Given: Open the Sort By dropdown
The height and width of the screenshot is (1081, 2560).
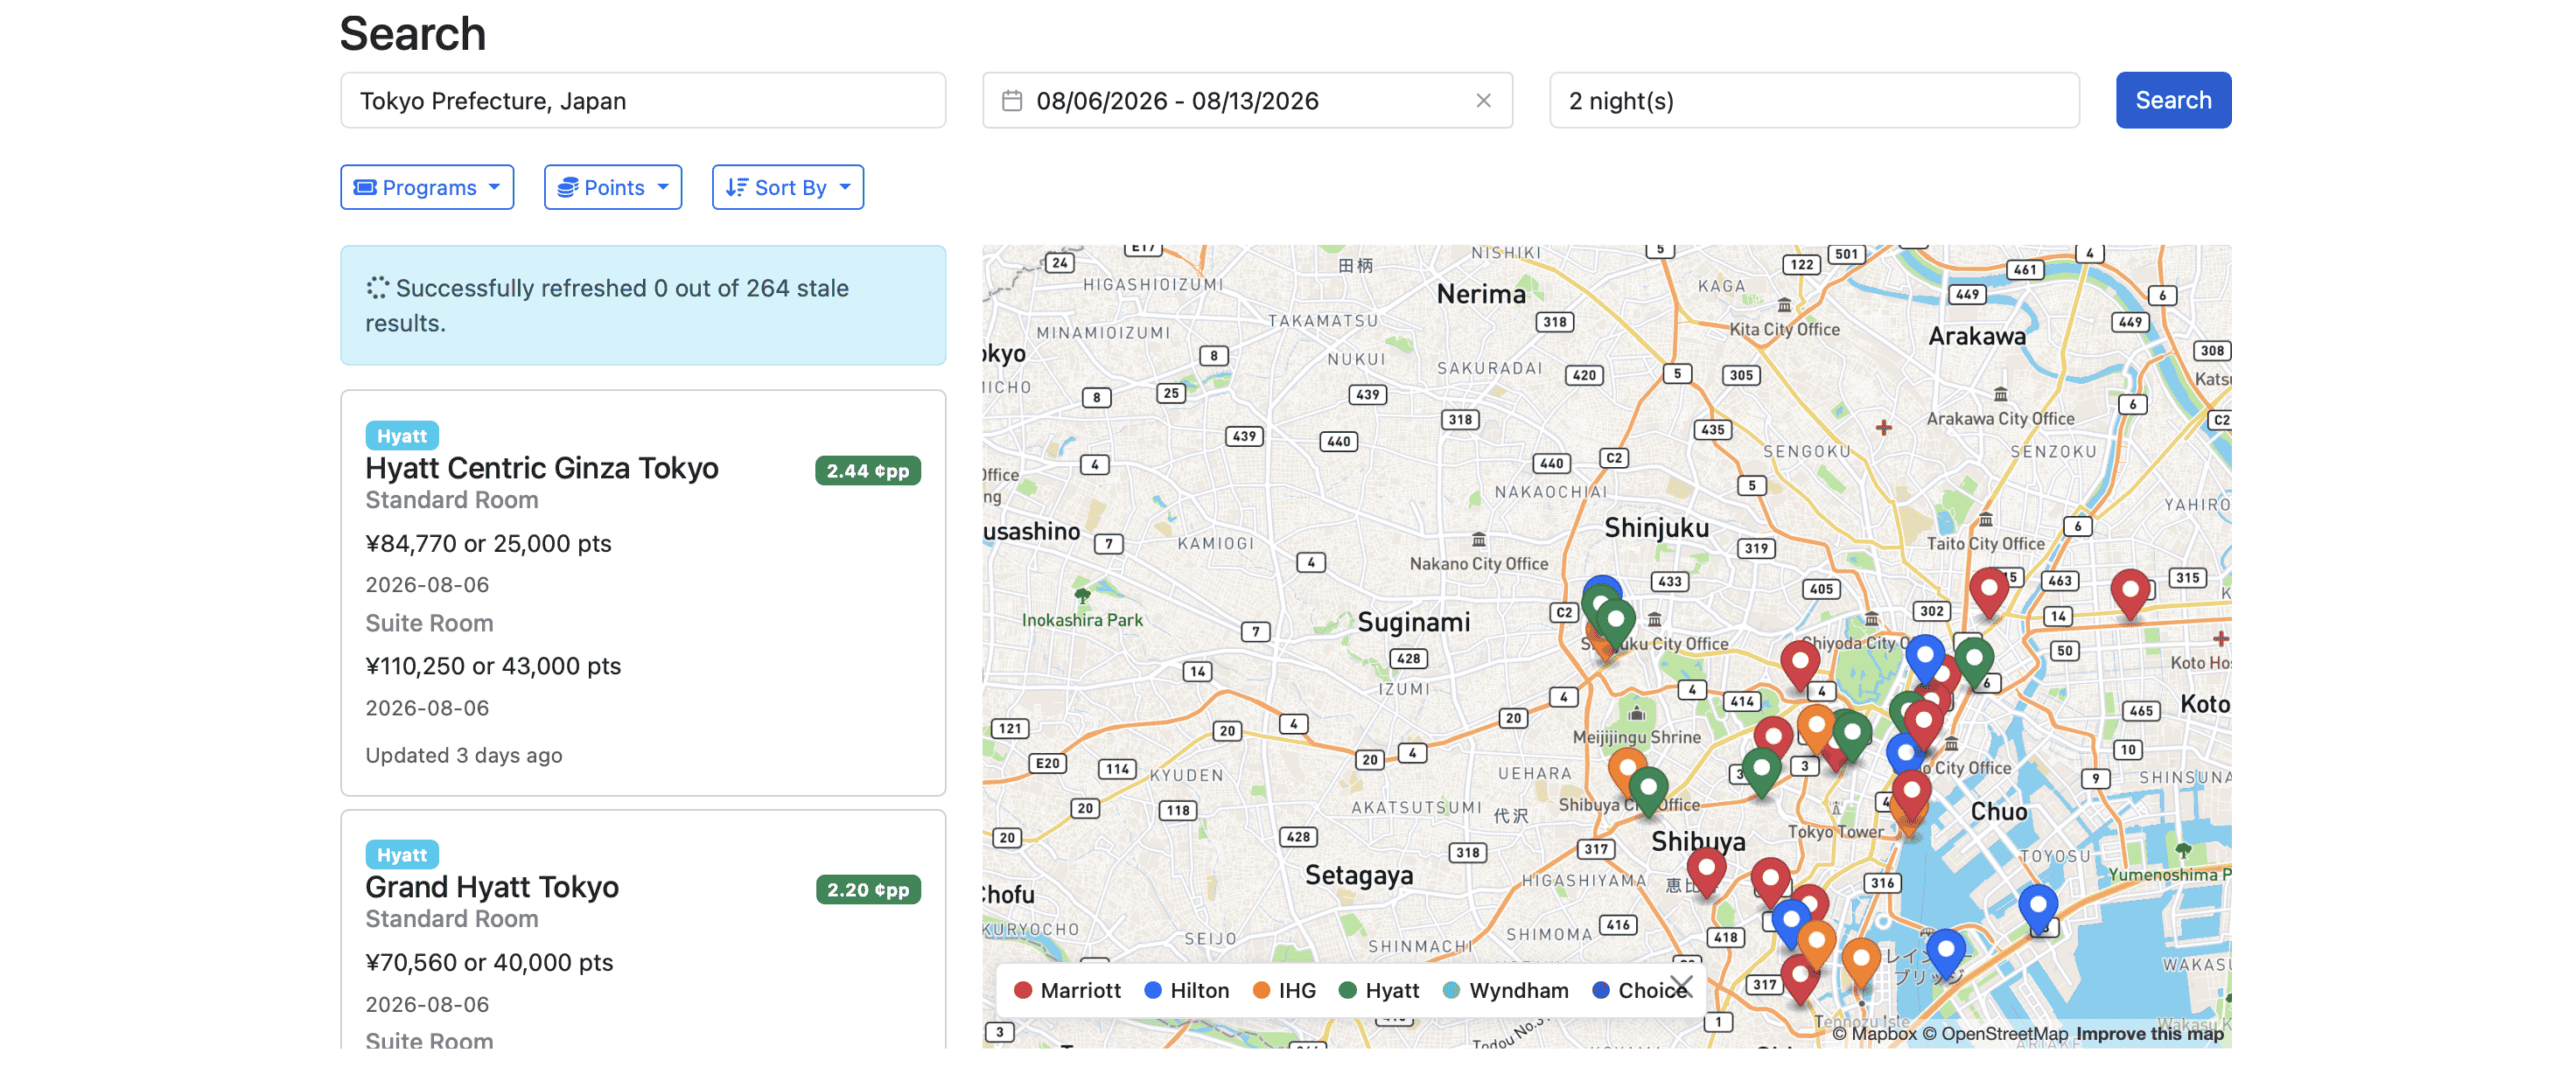Looking at the screenshot, I should (787, 188).
